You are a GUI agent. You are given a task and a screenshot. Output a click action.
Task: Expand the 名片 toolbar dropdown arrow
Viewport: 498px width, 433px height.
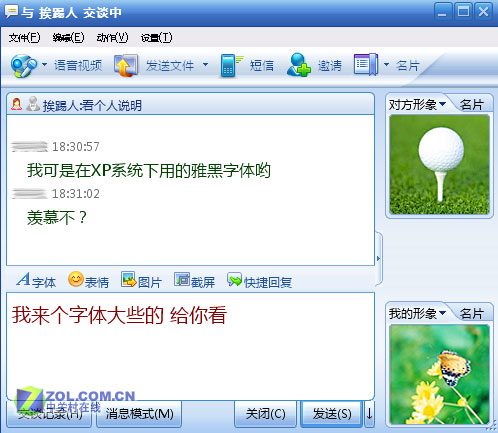click(386, 65)
